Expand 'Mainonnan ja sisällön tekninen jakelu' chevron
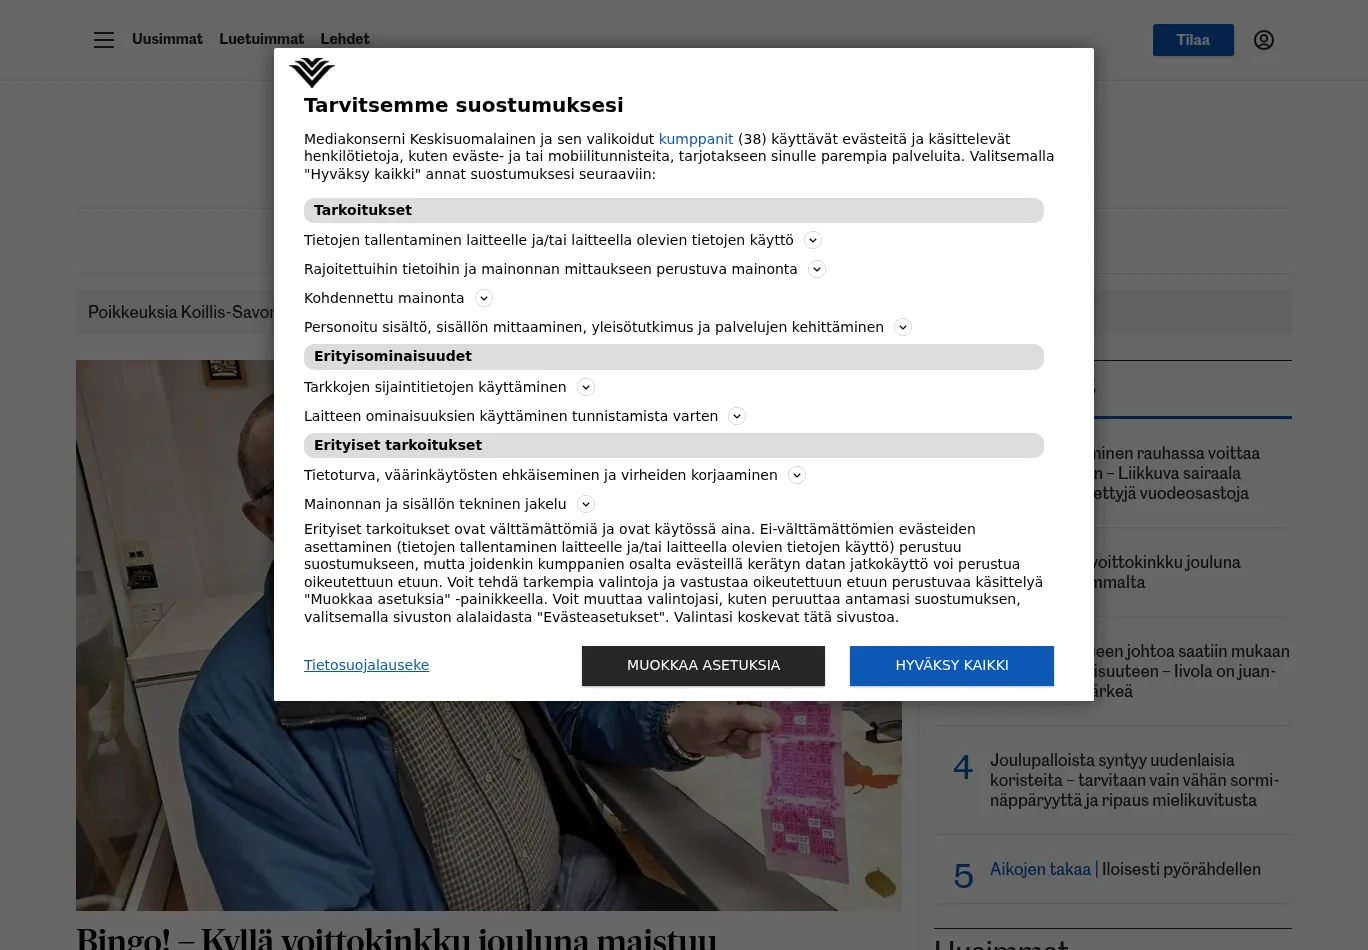The image size is (1368, 950). pyautogui.click(x=586, y=504)
